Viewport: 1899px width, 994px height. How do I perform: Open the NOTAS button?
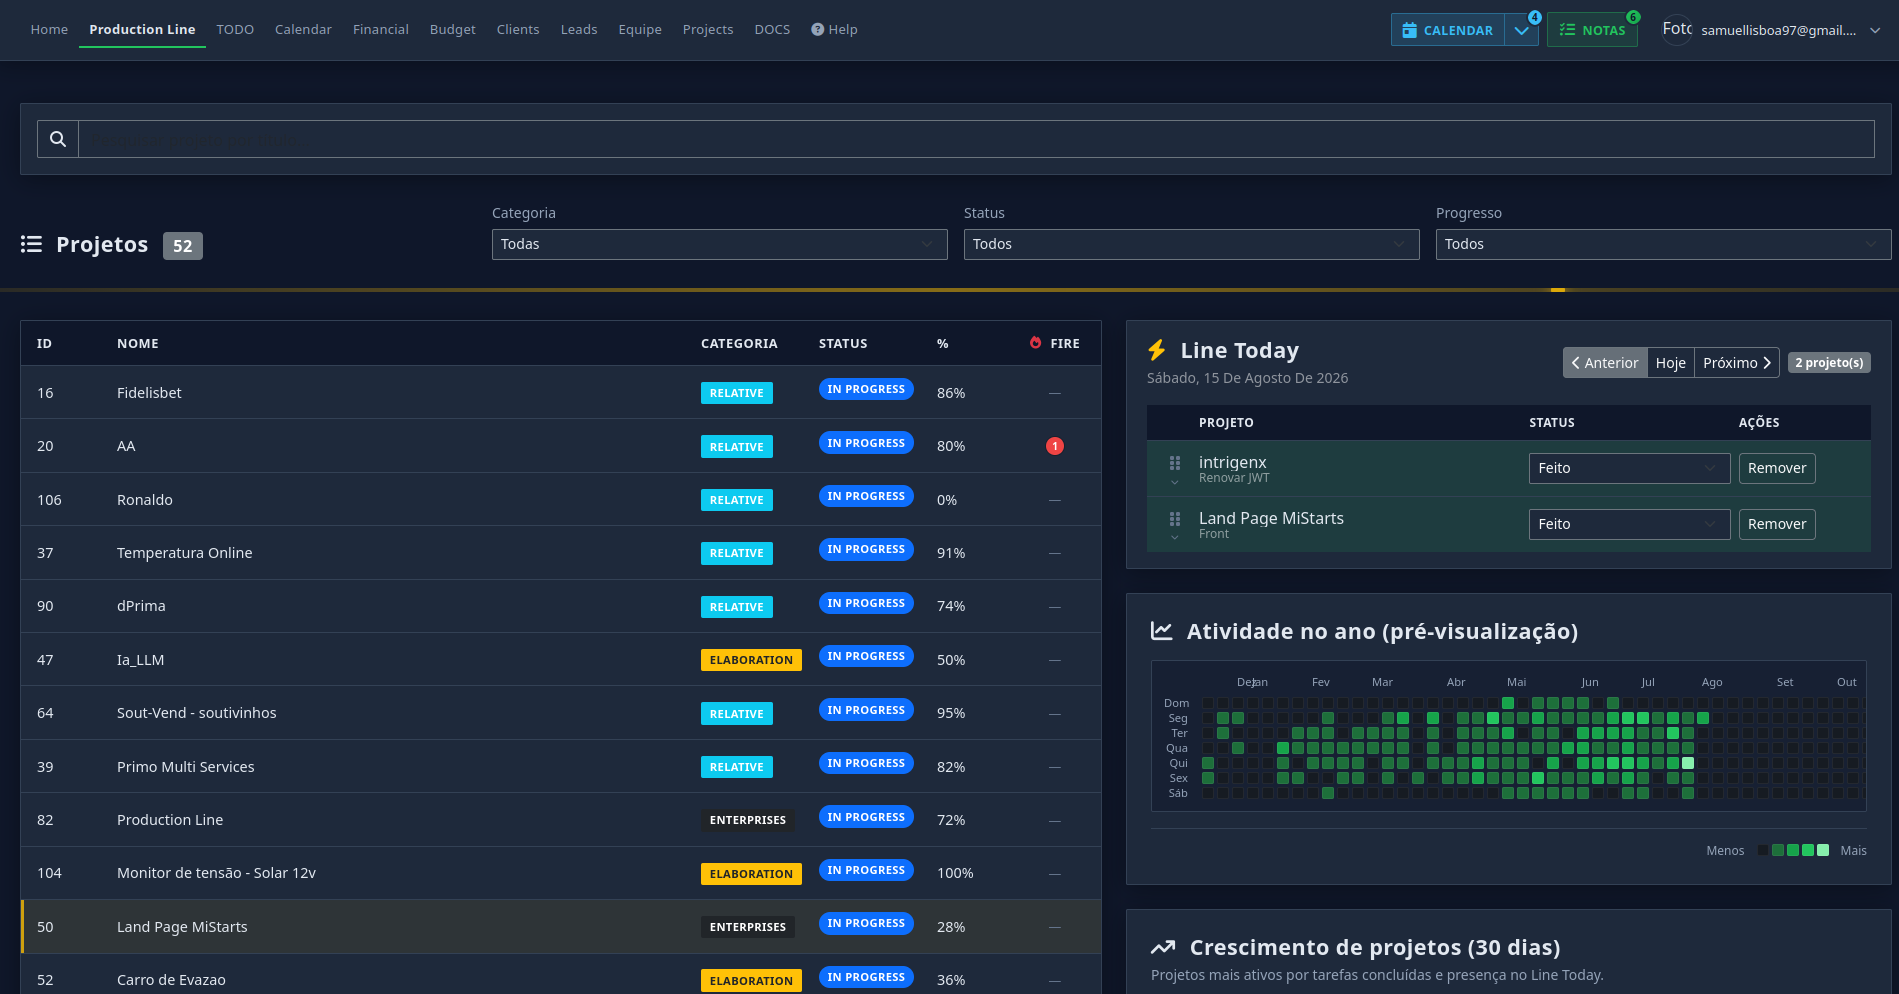coord(1592,30)
